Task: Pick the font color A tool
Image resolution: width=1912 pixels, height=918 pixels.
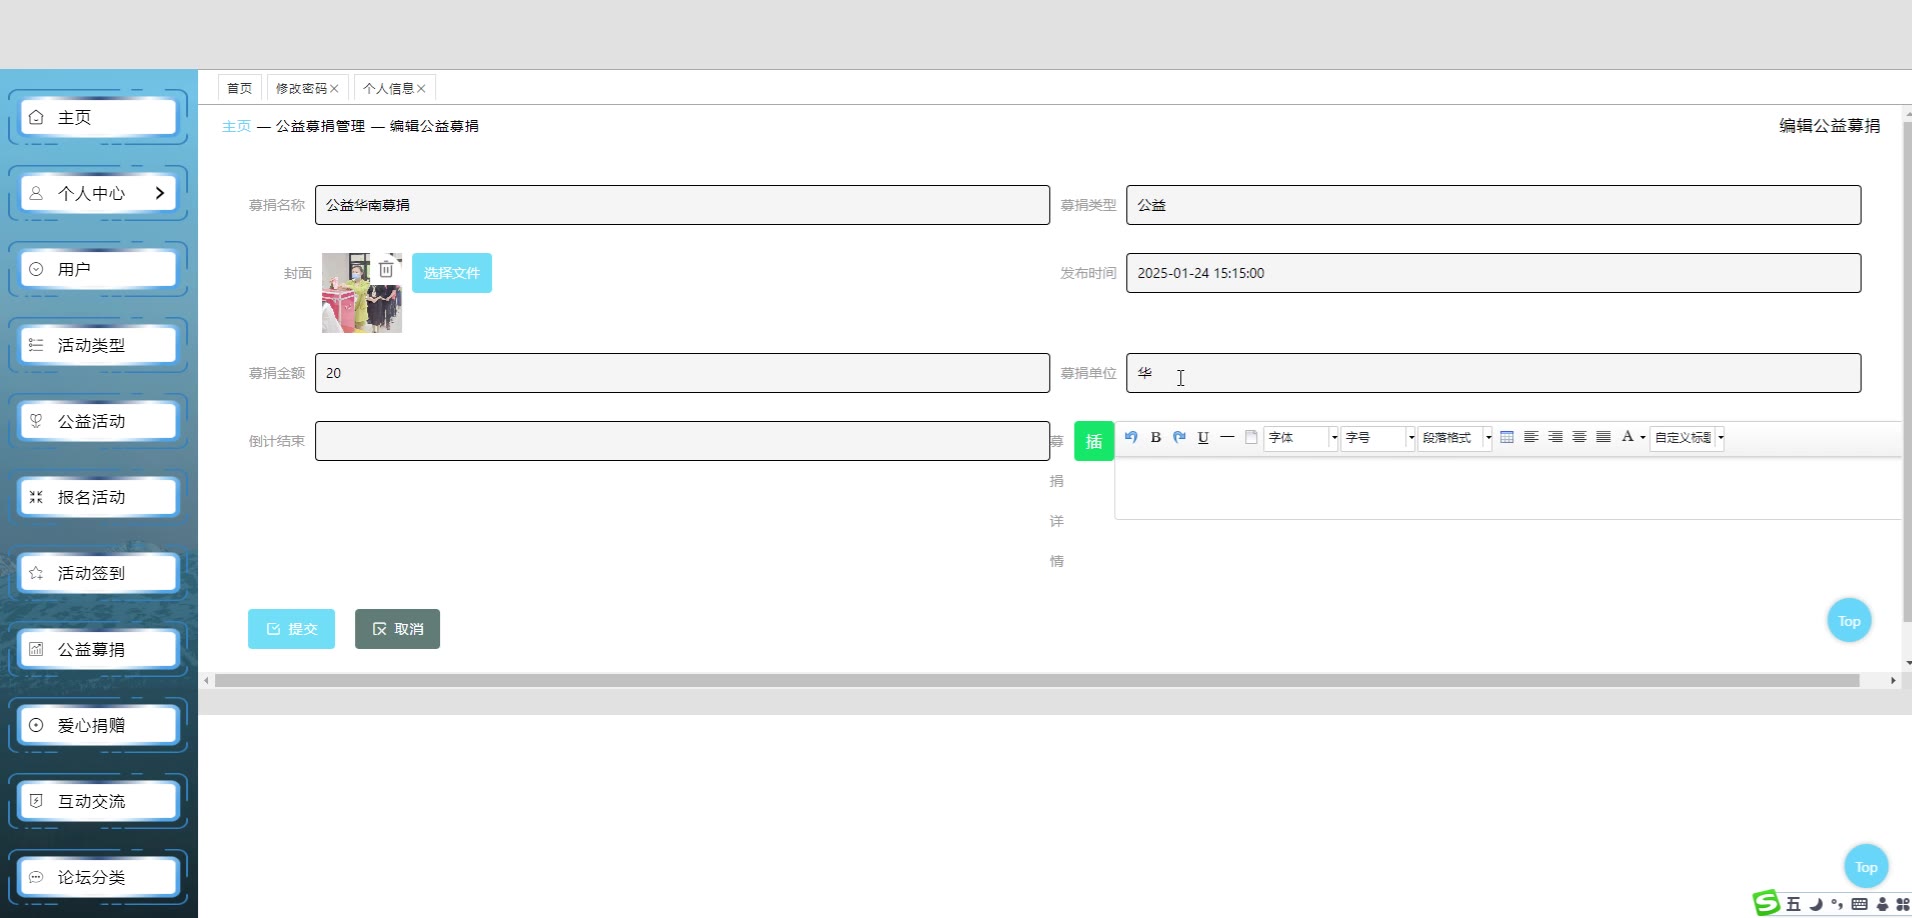Action: tap(1627, 437)
